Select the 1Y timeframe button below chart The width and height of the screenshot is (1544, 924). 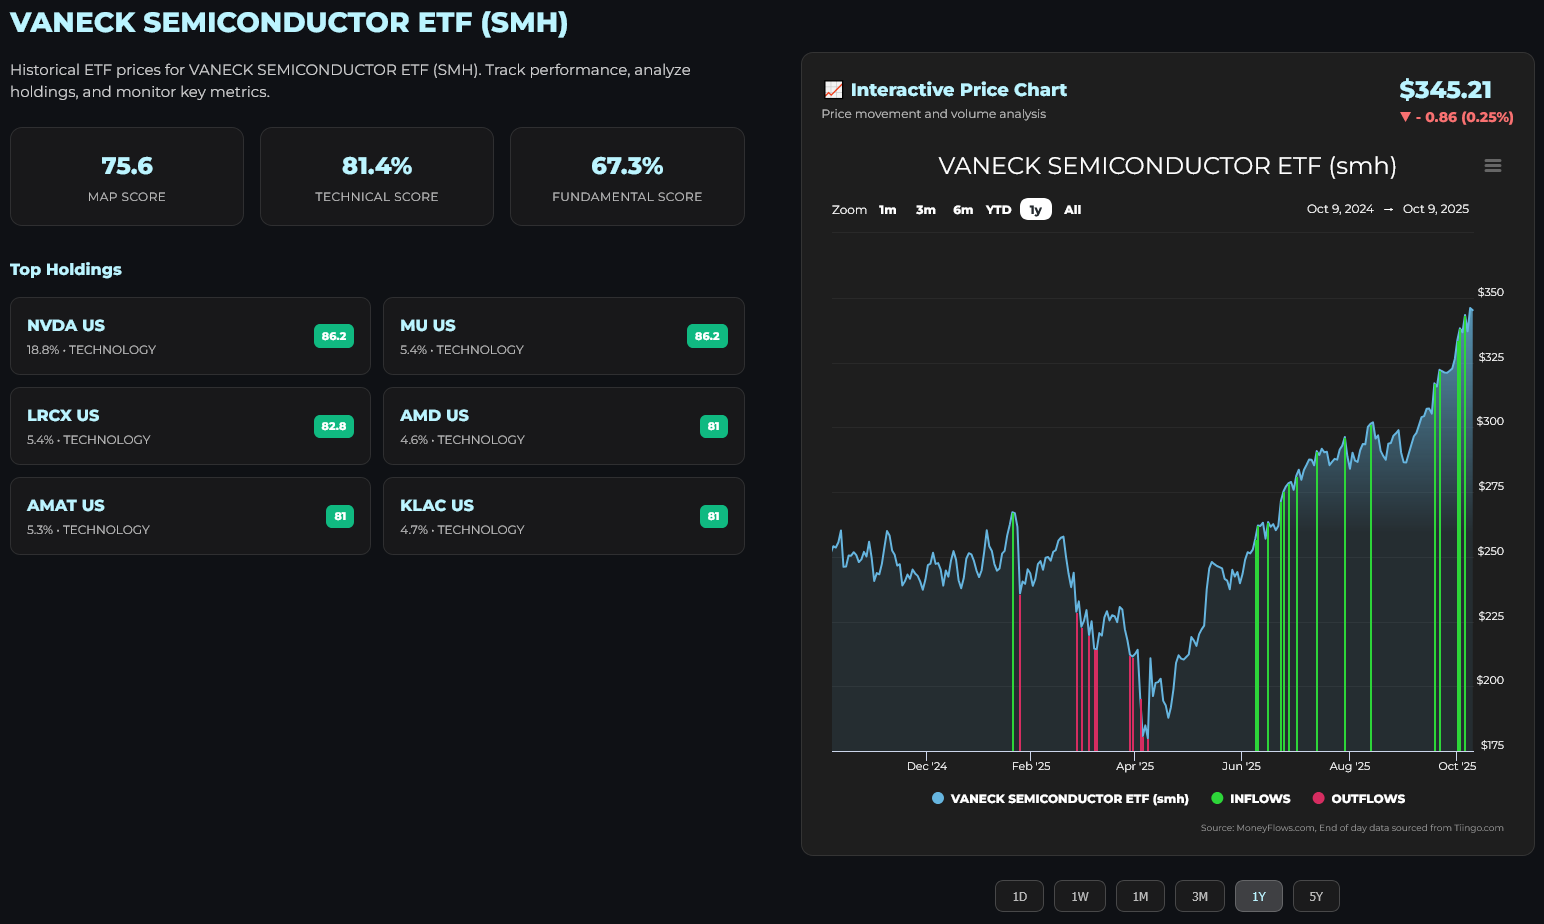coord(1259,896)
